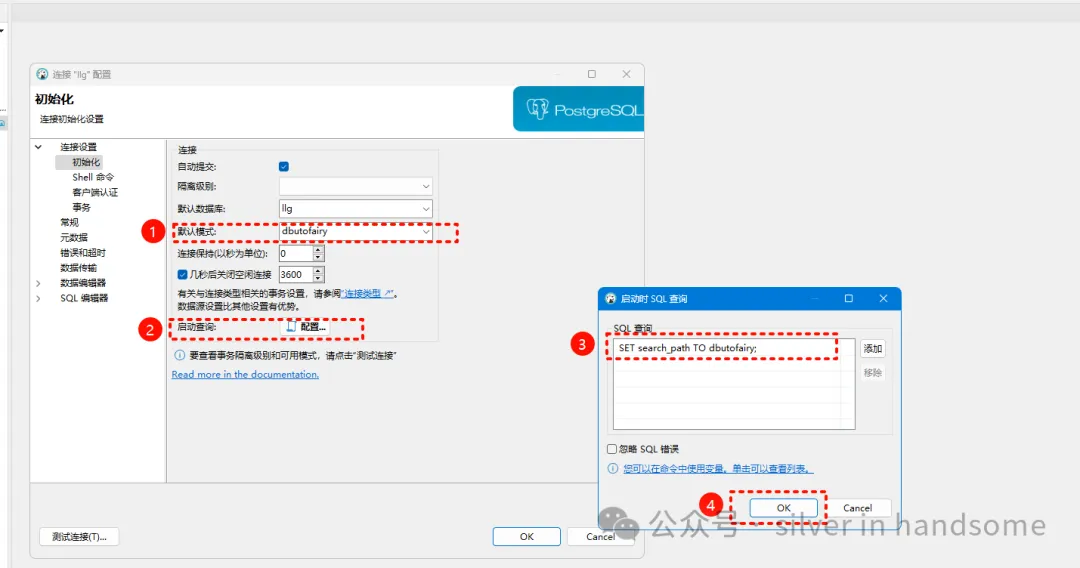1080x568 pixels.
Task: Click the PostgreSQL elephant logo in the banner
Action: pyautogui.click(x=538, y=109)
